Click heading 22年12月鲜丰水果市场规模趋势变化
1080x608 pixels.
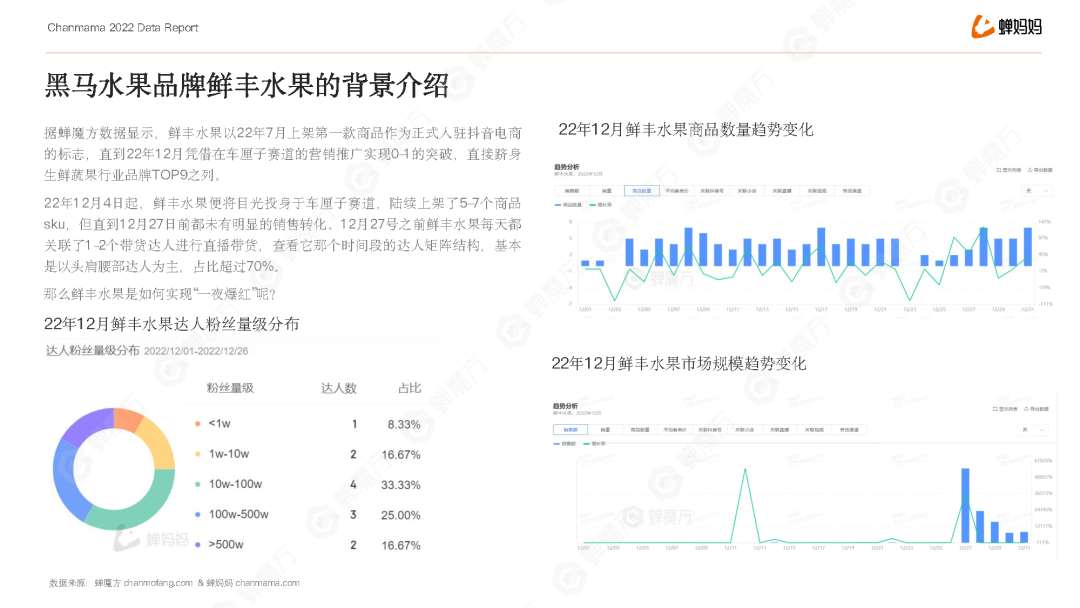pos(678,364)
